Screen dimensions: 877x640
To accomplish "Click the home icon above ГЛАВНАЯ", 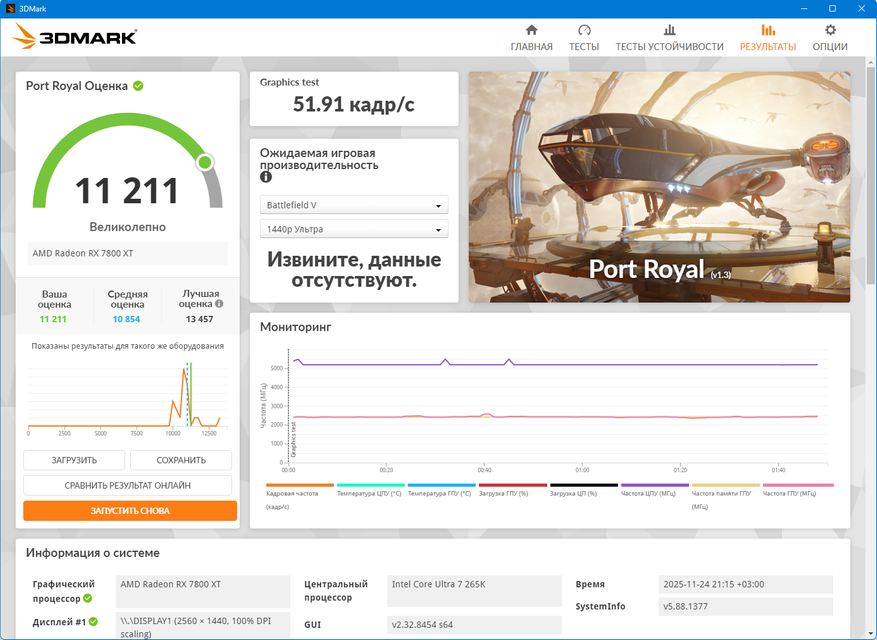I will [531, 30].
